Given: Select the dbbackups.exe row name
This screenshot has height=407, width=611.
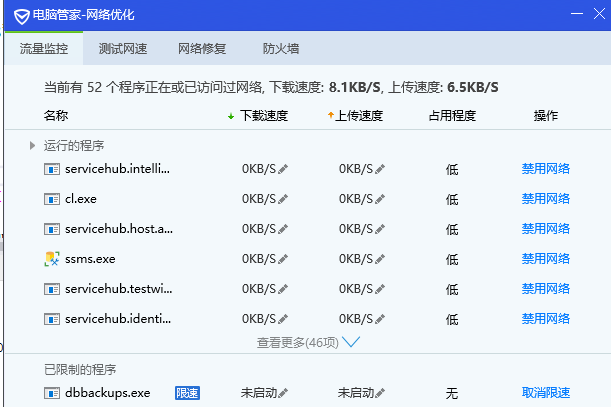Looking at the screenshot, I should (108, 393).
